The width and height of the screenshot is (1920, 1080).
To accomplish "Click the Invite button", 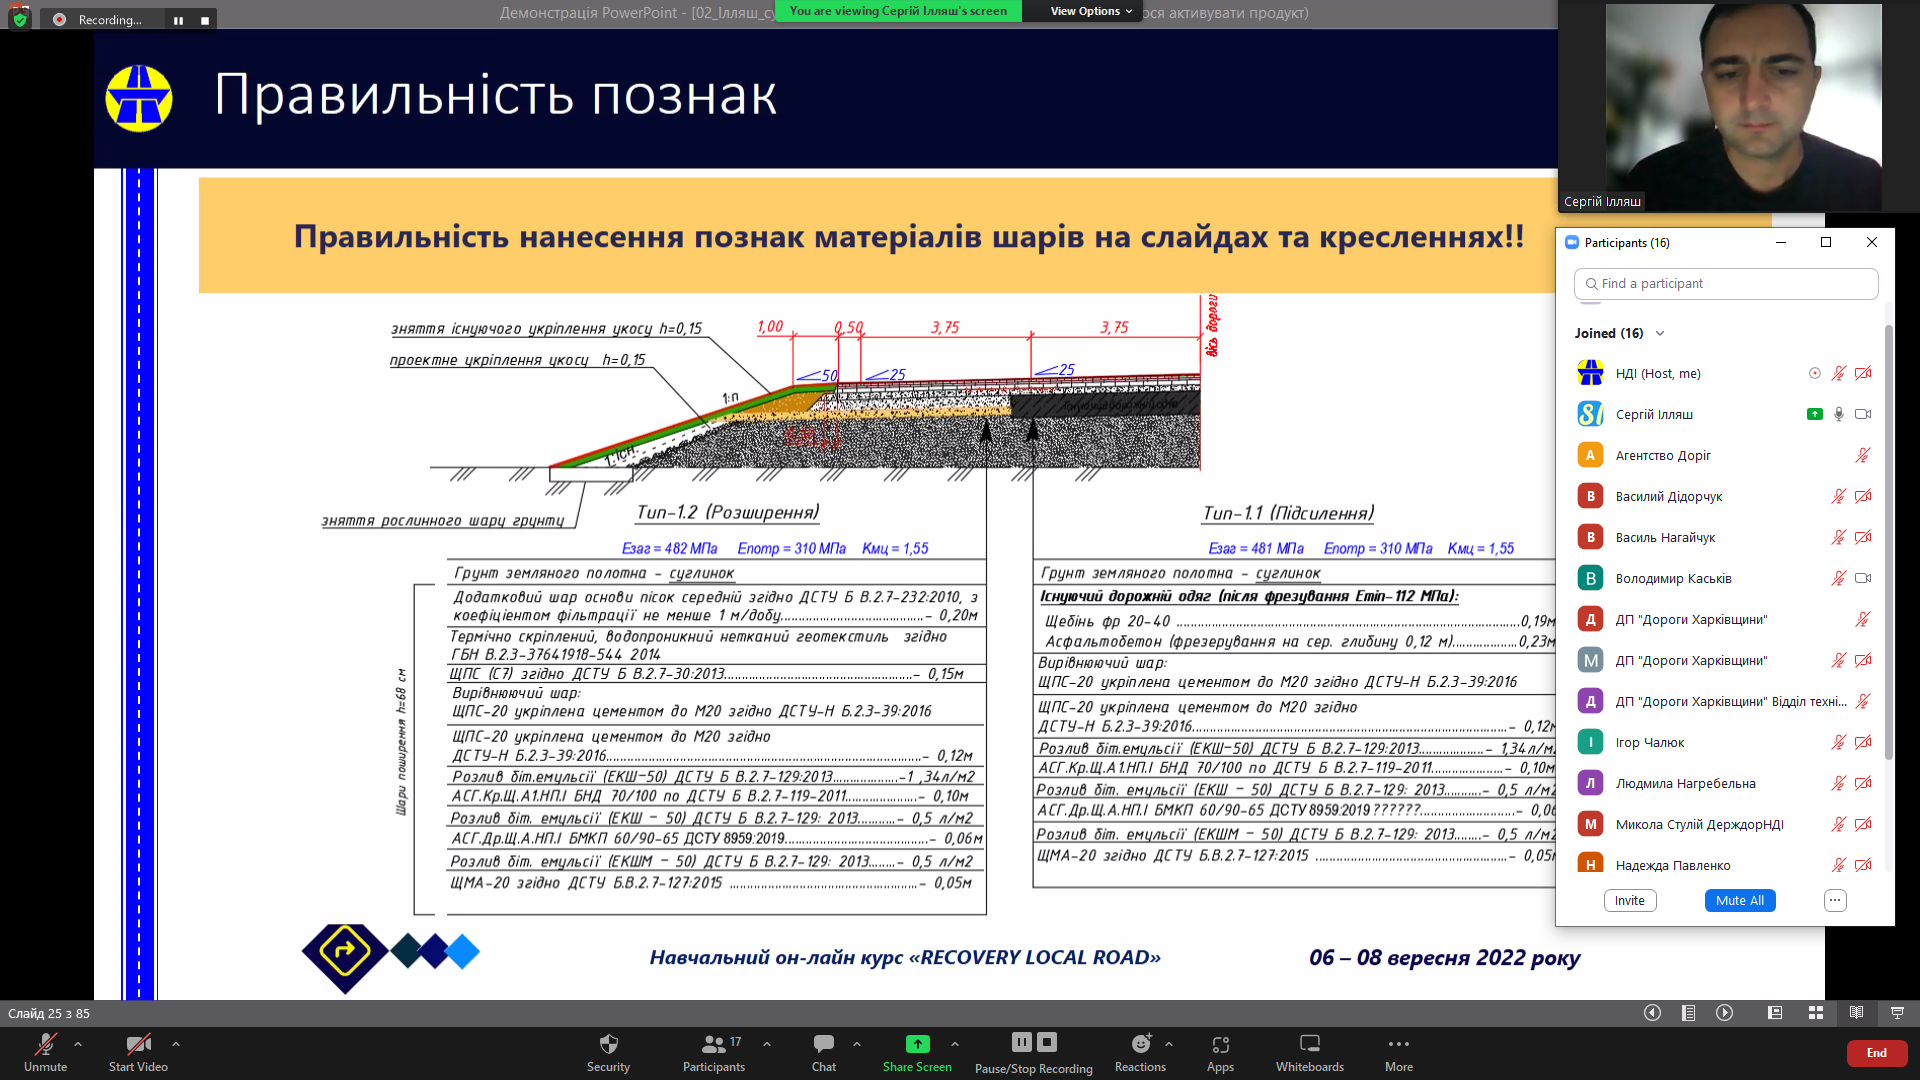I will [1629, 900].
